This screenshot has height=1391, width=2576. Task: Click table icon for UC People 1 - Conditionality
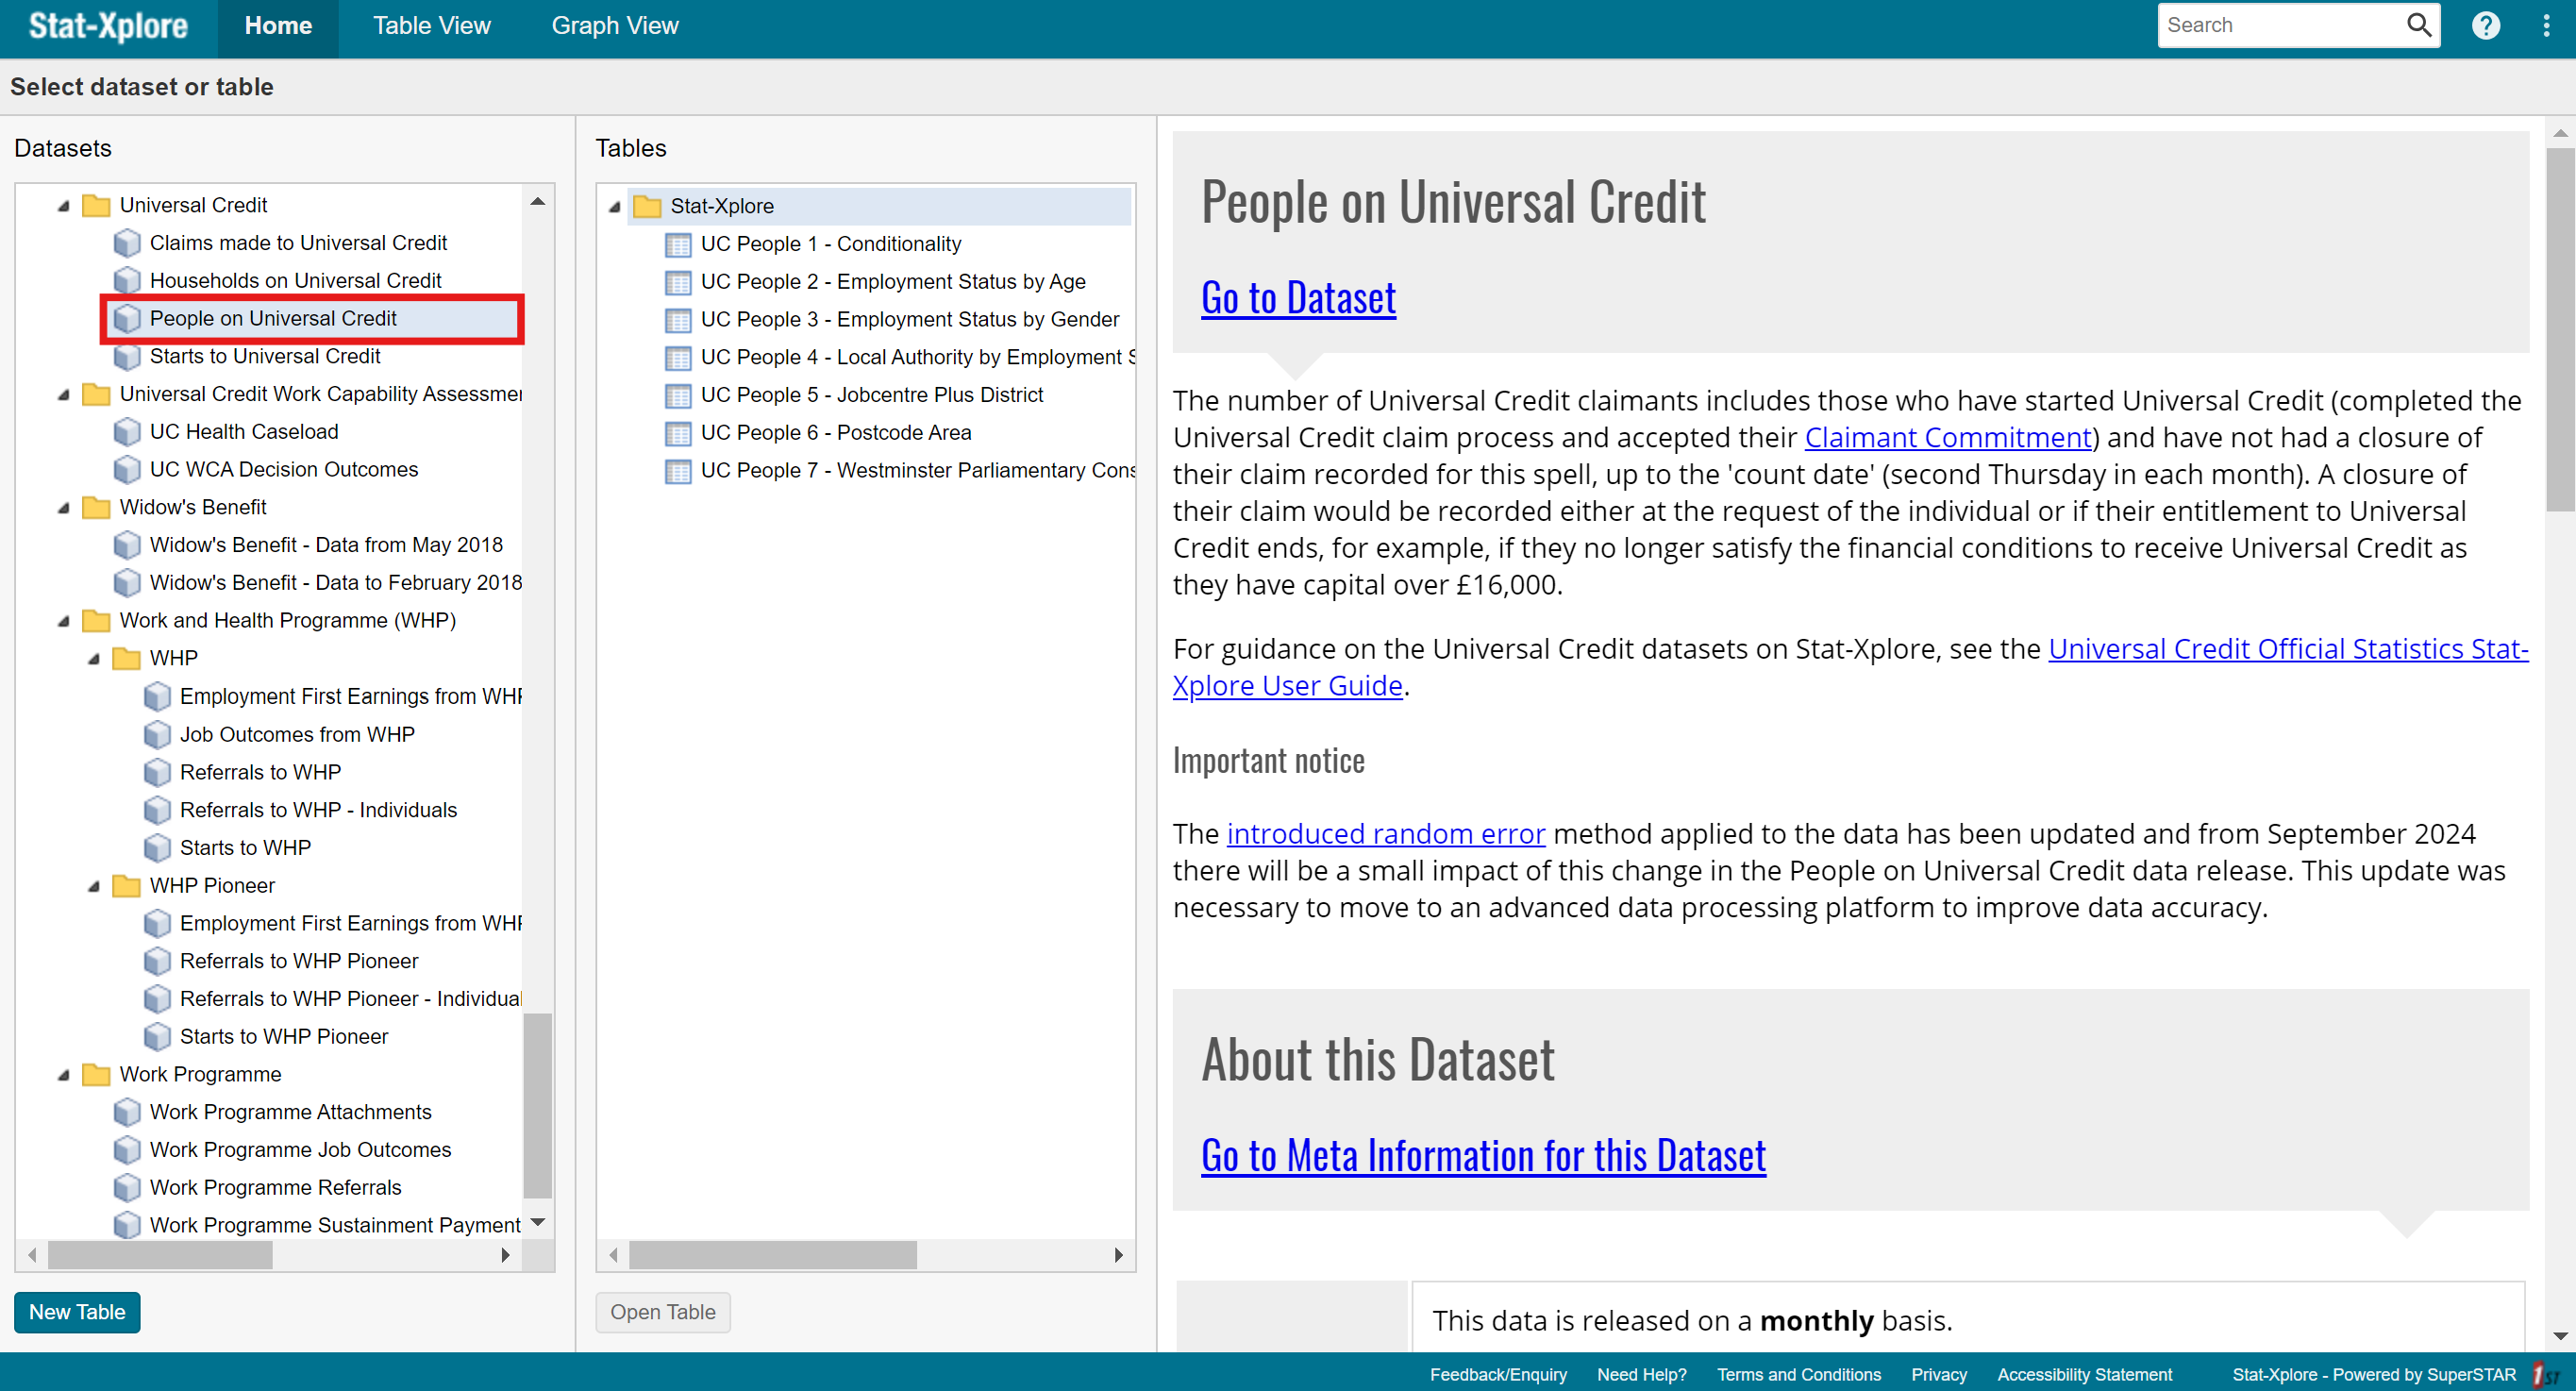pos(678,244)
